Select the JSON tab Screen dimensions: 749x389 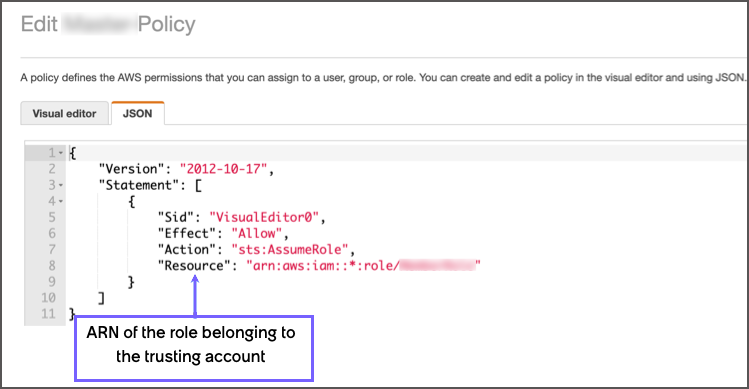[138, 113]
